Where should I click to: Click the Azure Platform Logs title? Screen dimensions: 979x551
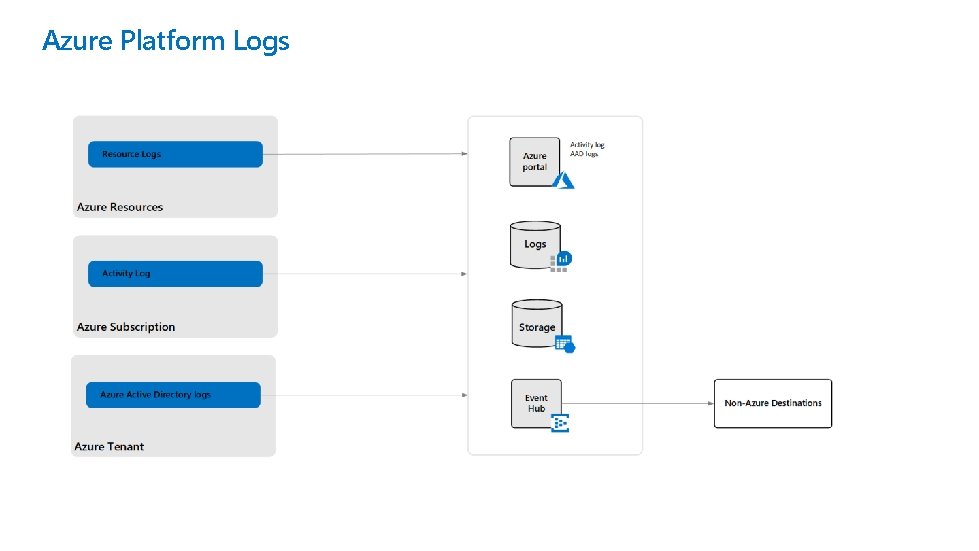pos(165,41)
